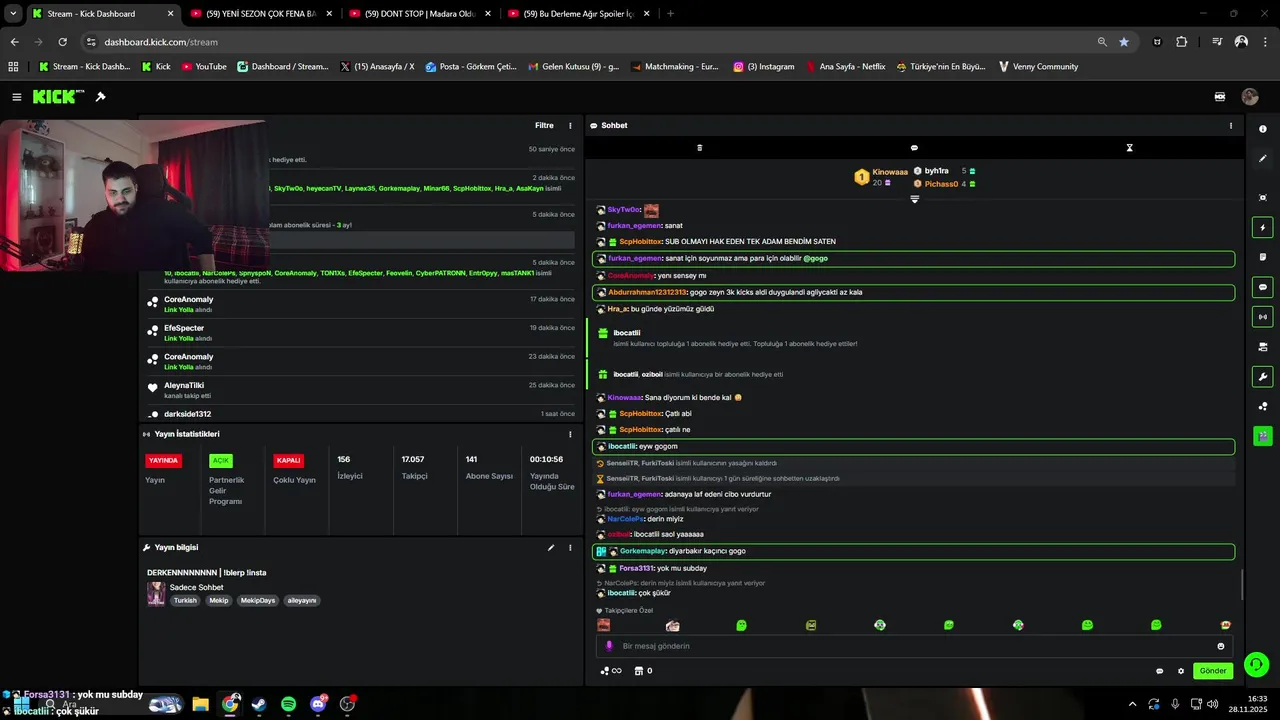
Task: Click the Kinowaaa top gifter name
Action: [x=890, y=172]
